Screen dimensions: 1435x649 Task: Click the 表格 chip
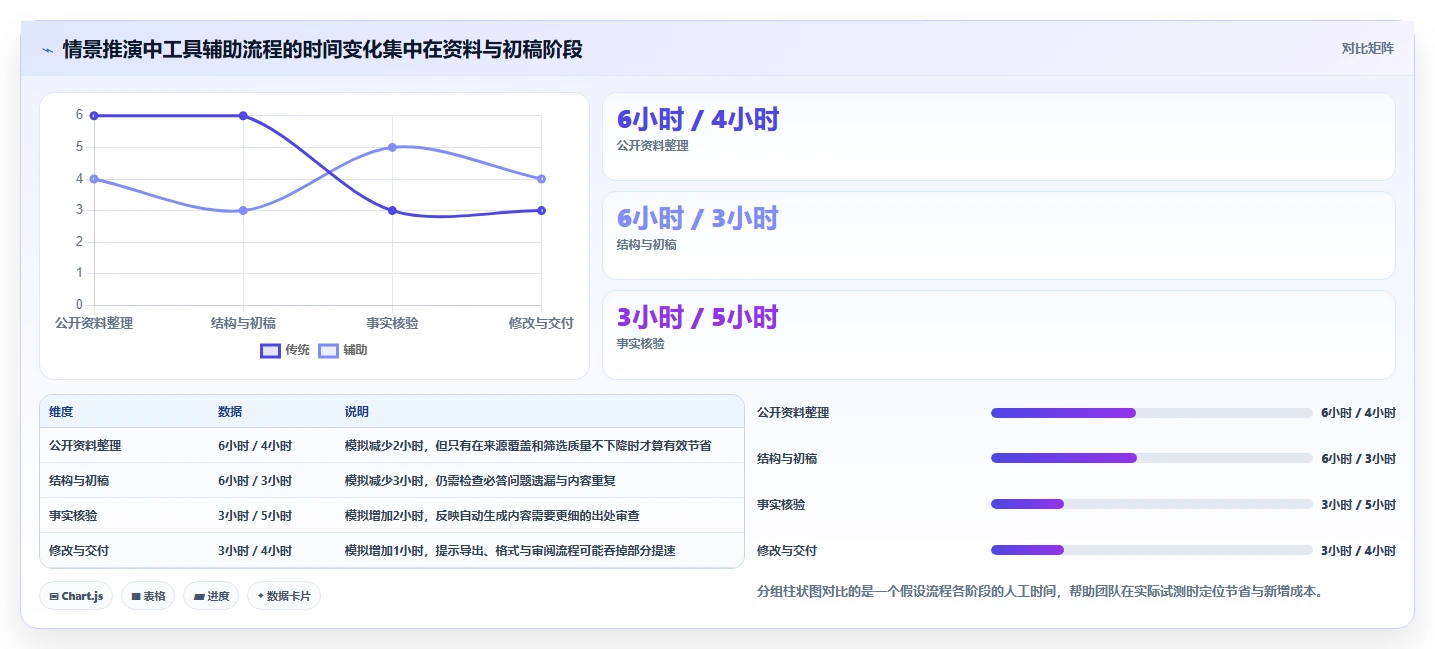[148, 596]
